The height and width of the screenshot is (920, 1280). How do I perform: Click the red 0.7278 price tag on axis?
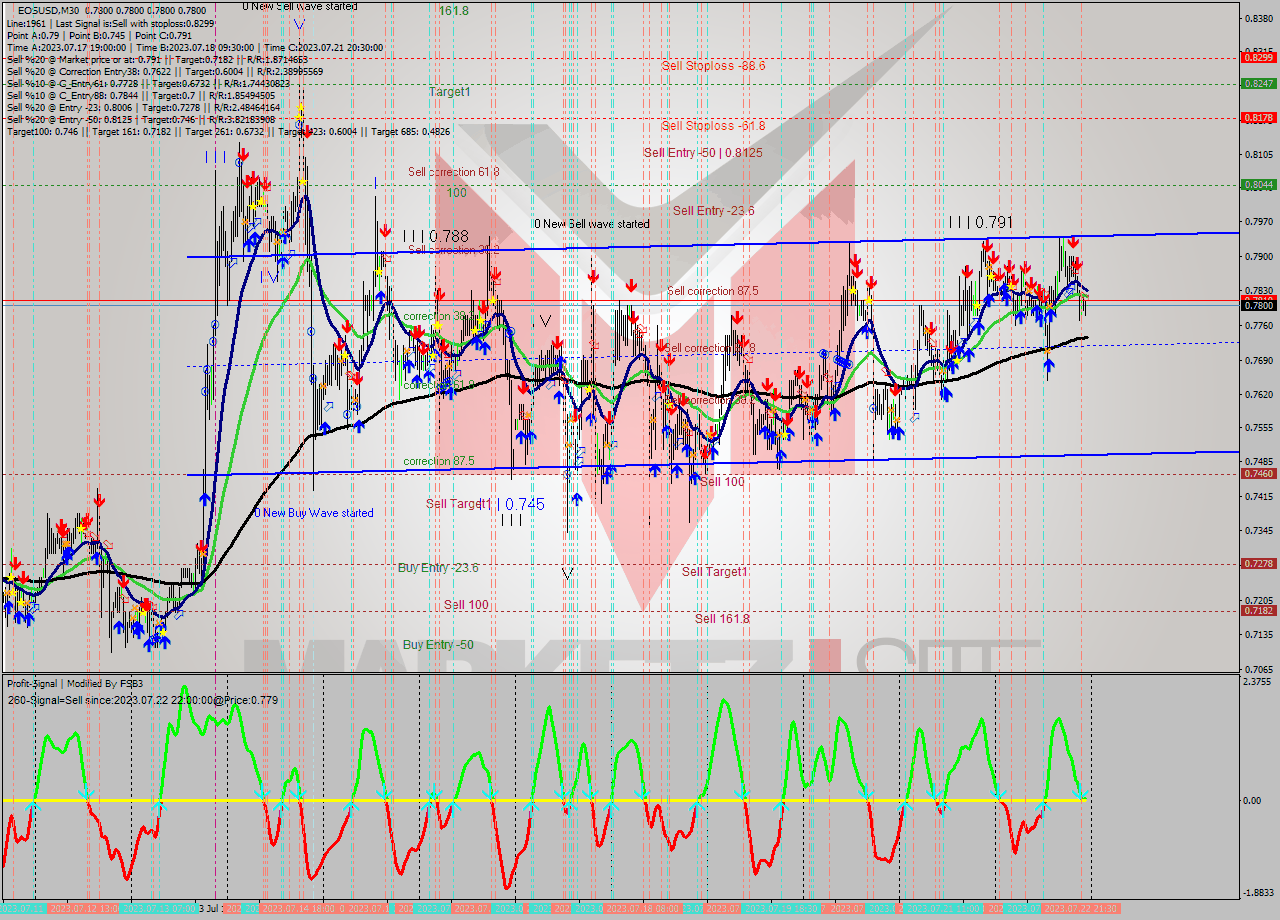(x=1257, y=563)
